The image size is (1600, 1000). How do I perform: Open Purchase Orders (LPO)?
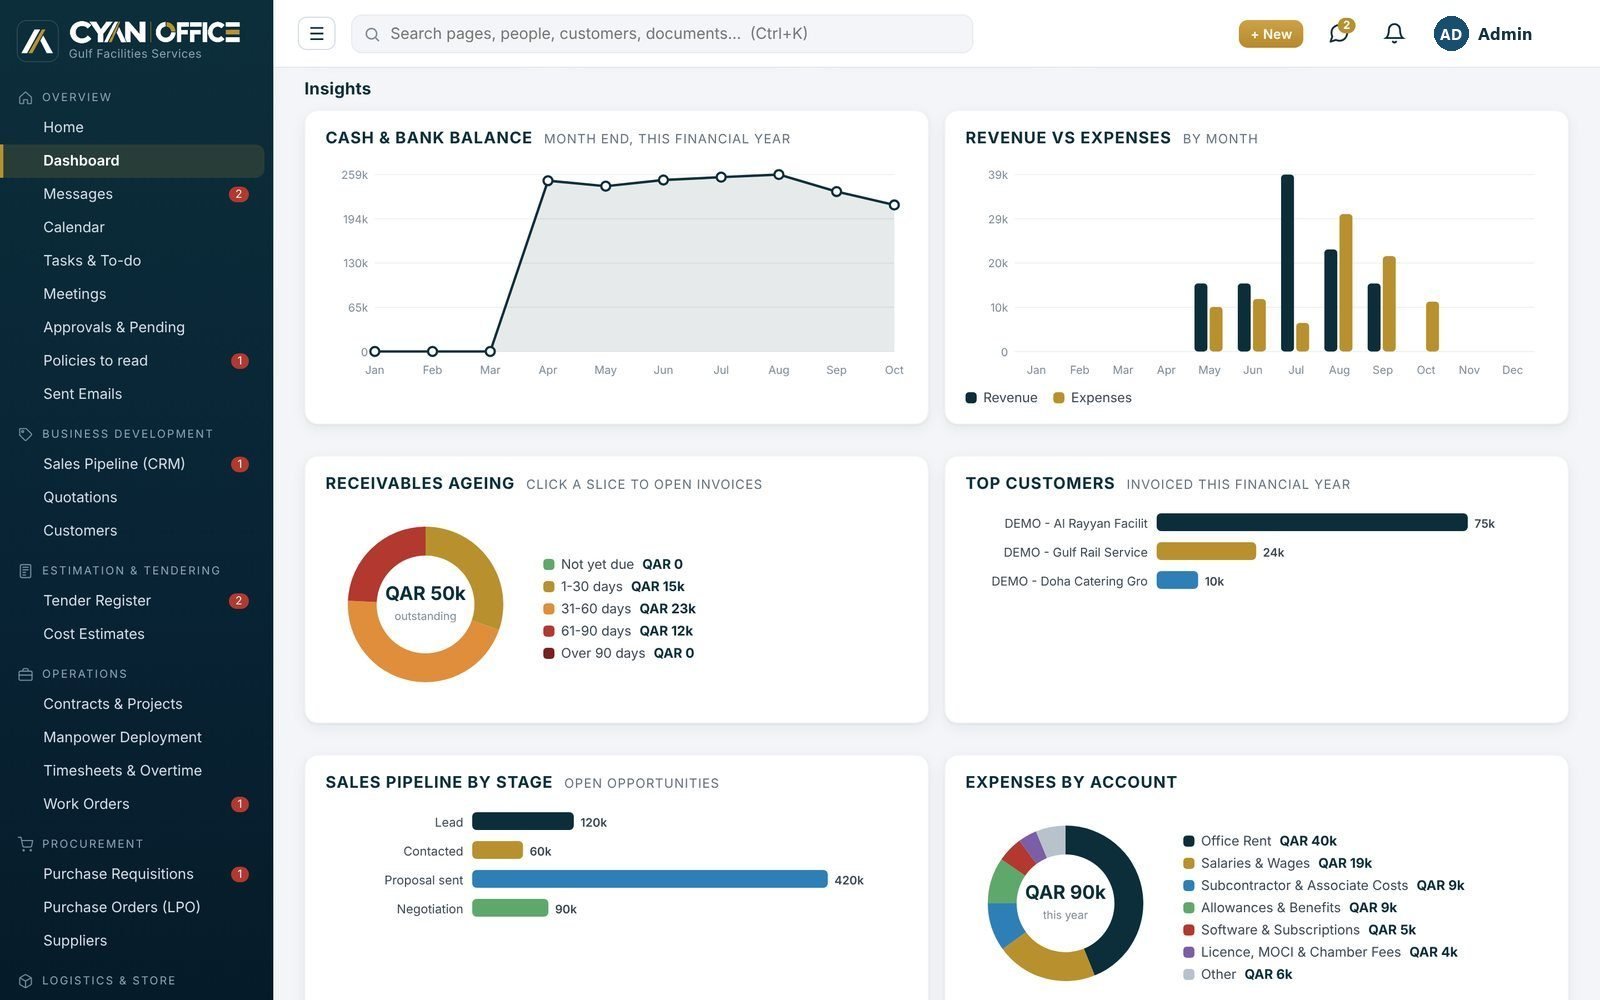[132, 907]
